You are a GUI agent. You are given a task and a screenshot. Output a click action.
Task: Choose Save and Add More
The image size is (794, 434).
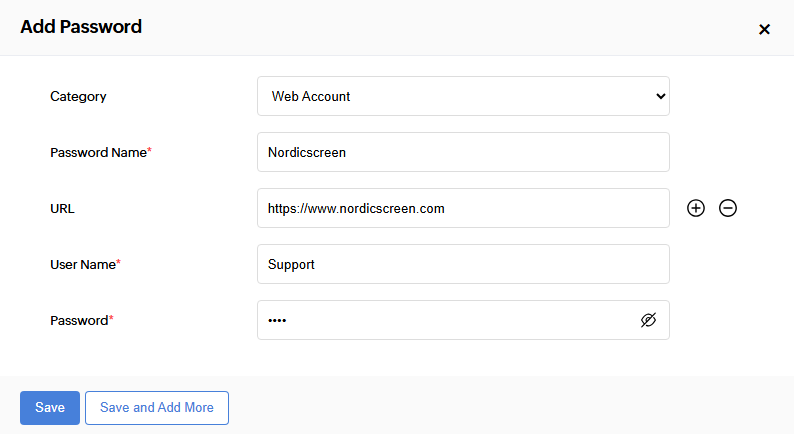(x=157, y=408)
